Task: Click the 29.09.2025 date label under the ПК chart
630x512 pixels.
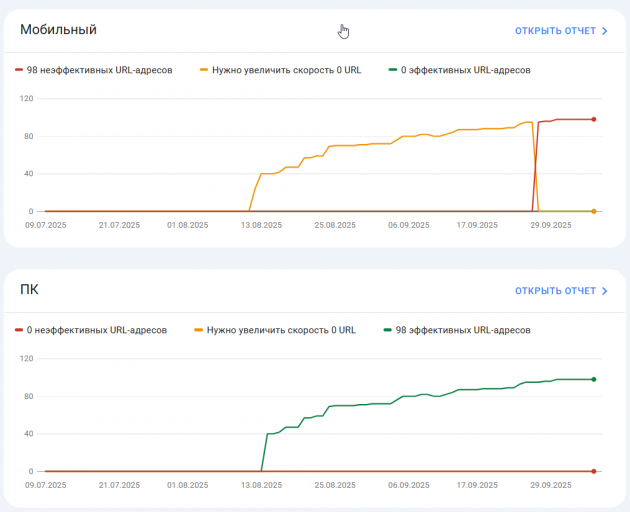Action: pyautogui.click(x=549, y=485)
